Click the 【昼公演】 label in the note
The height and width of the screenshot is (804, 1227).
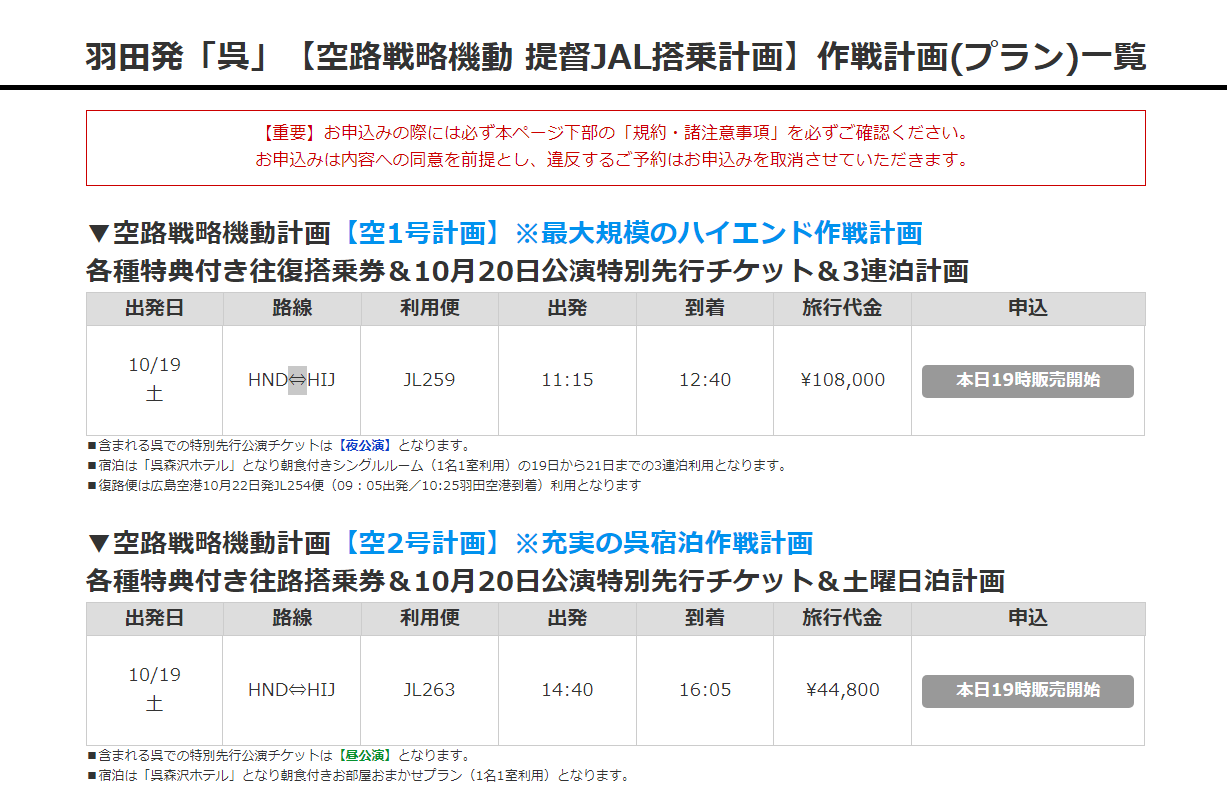pyautogui.click(x=365, y=756)
